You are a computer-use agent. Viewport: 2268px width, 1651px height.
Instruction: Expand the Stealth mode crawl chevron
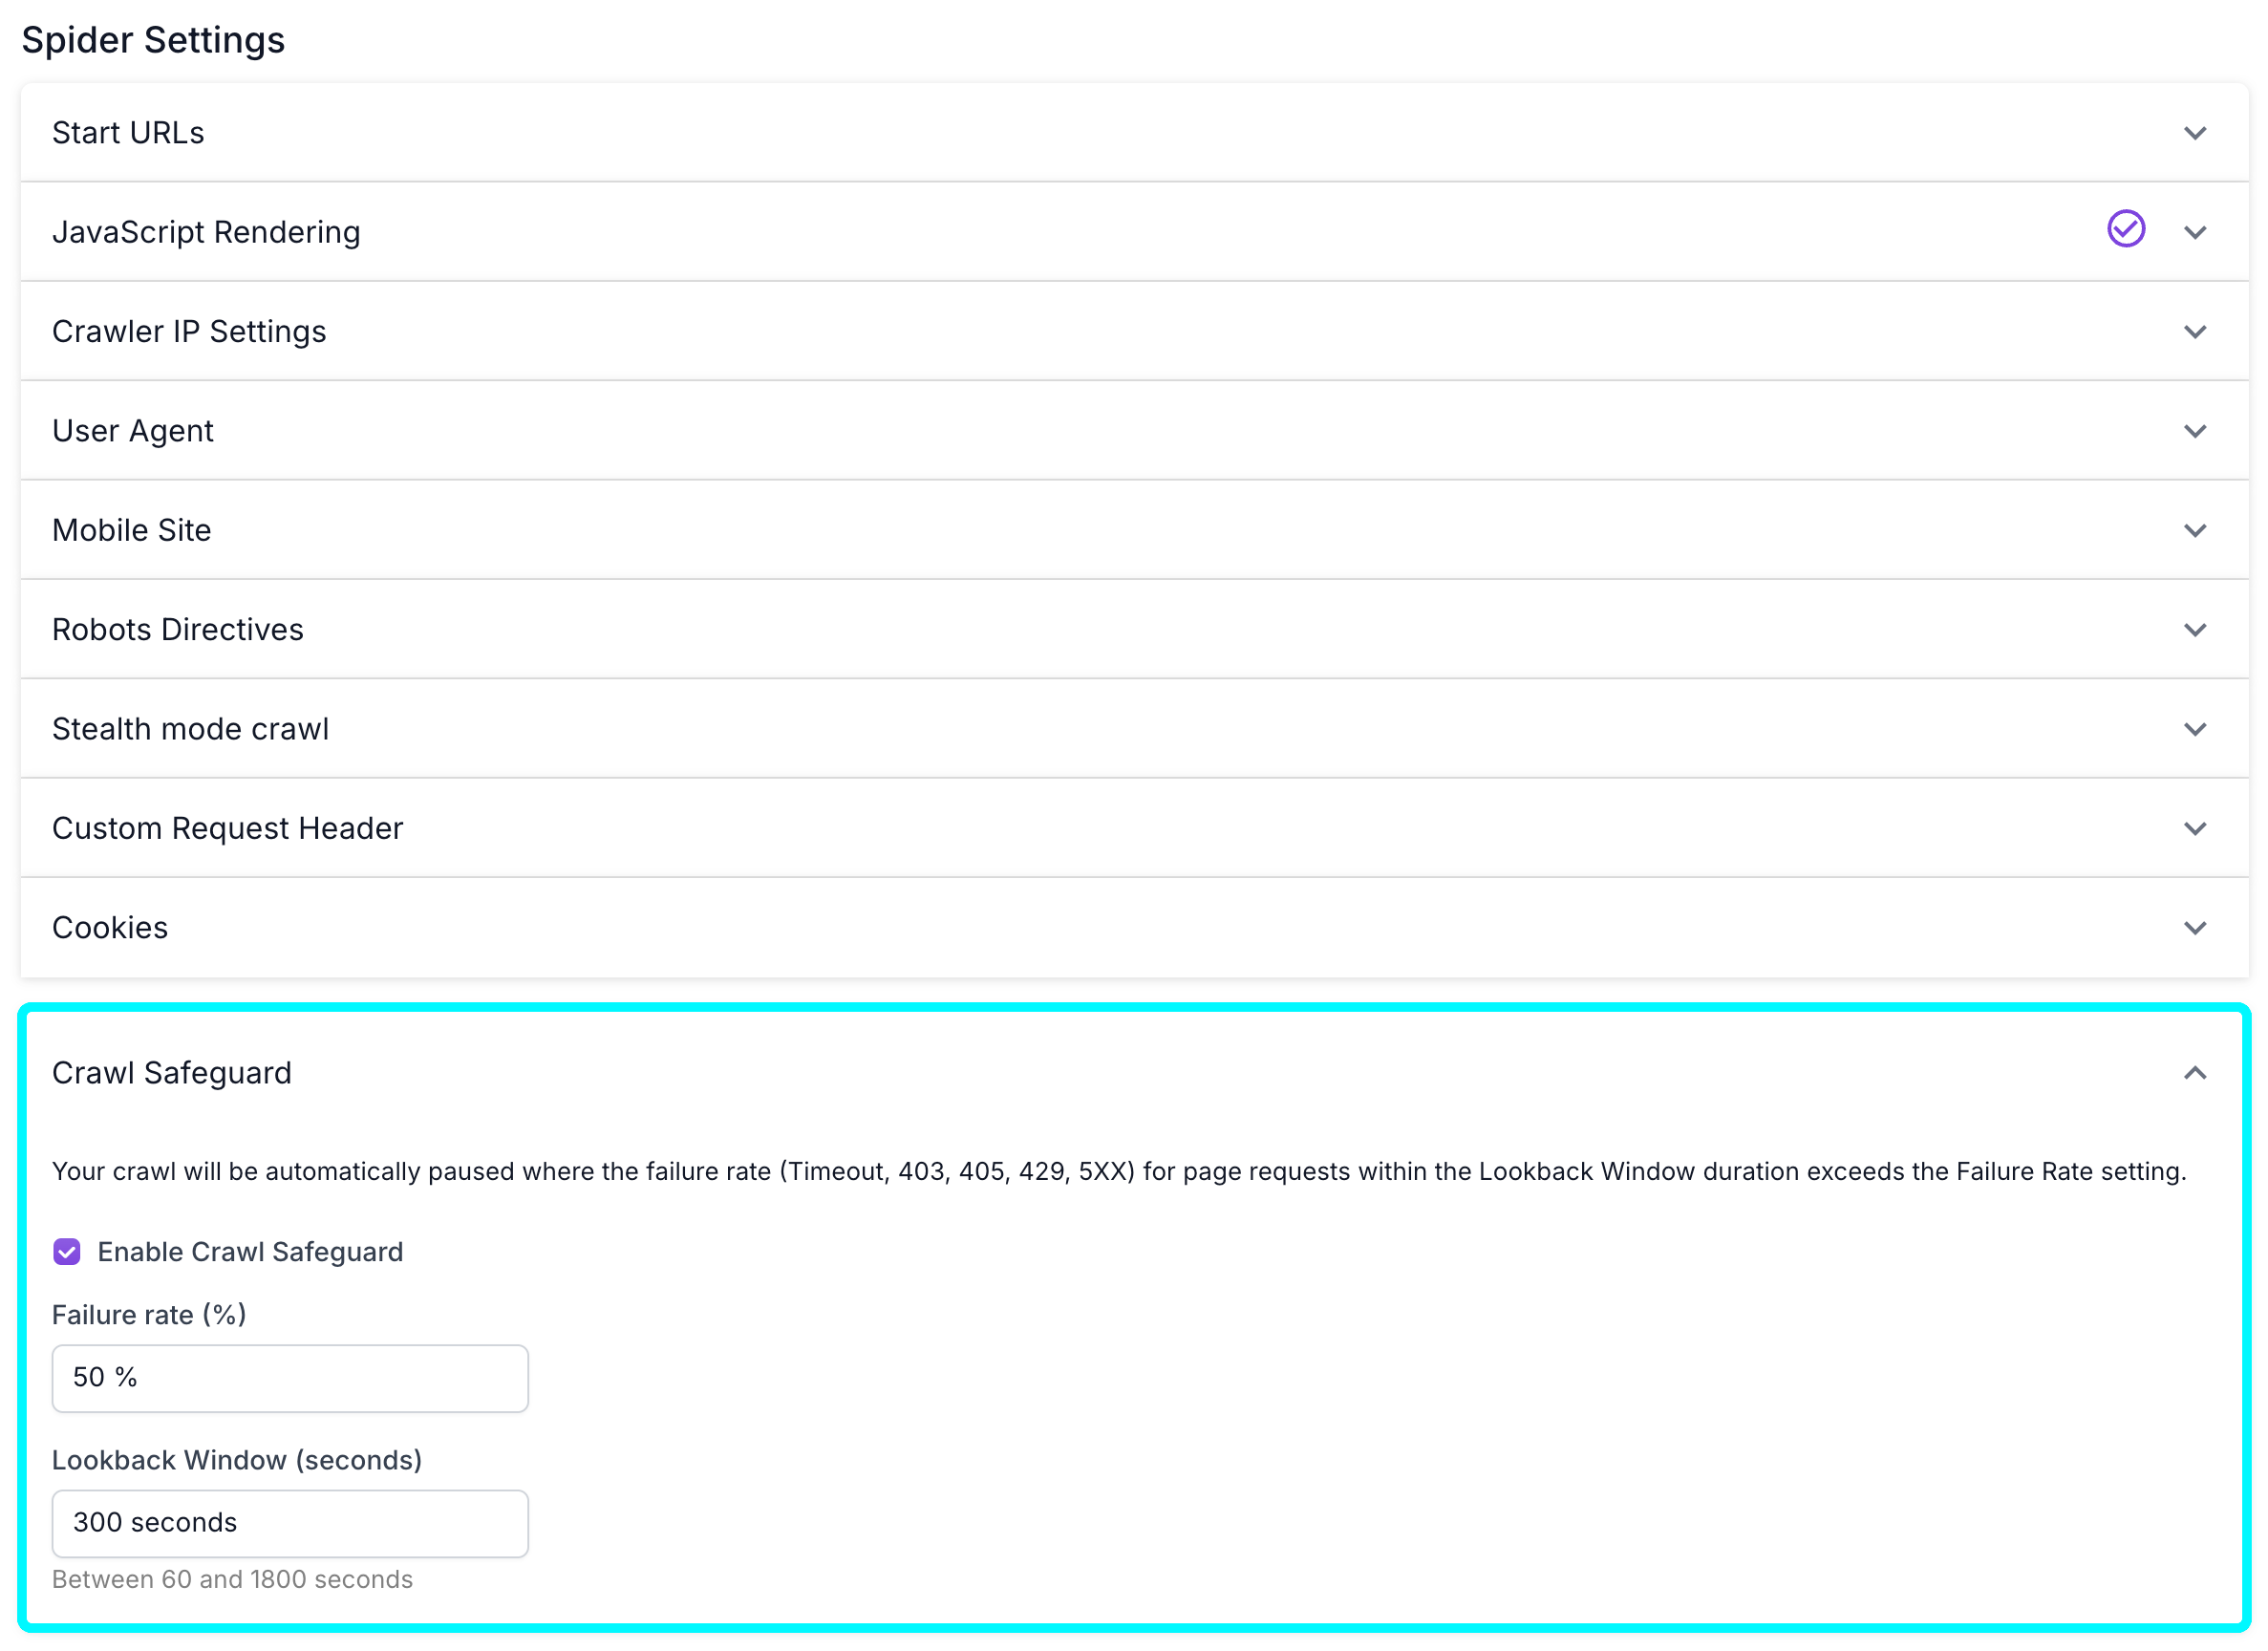pos(2195,729)
